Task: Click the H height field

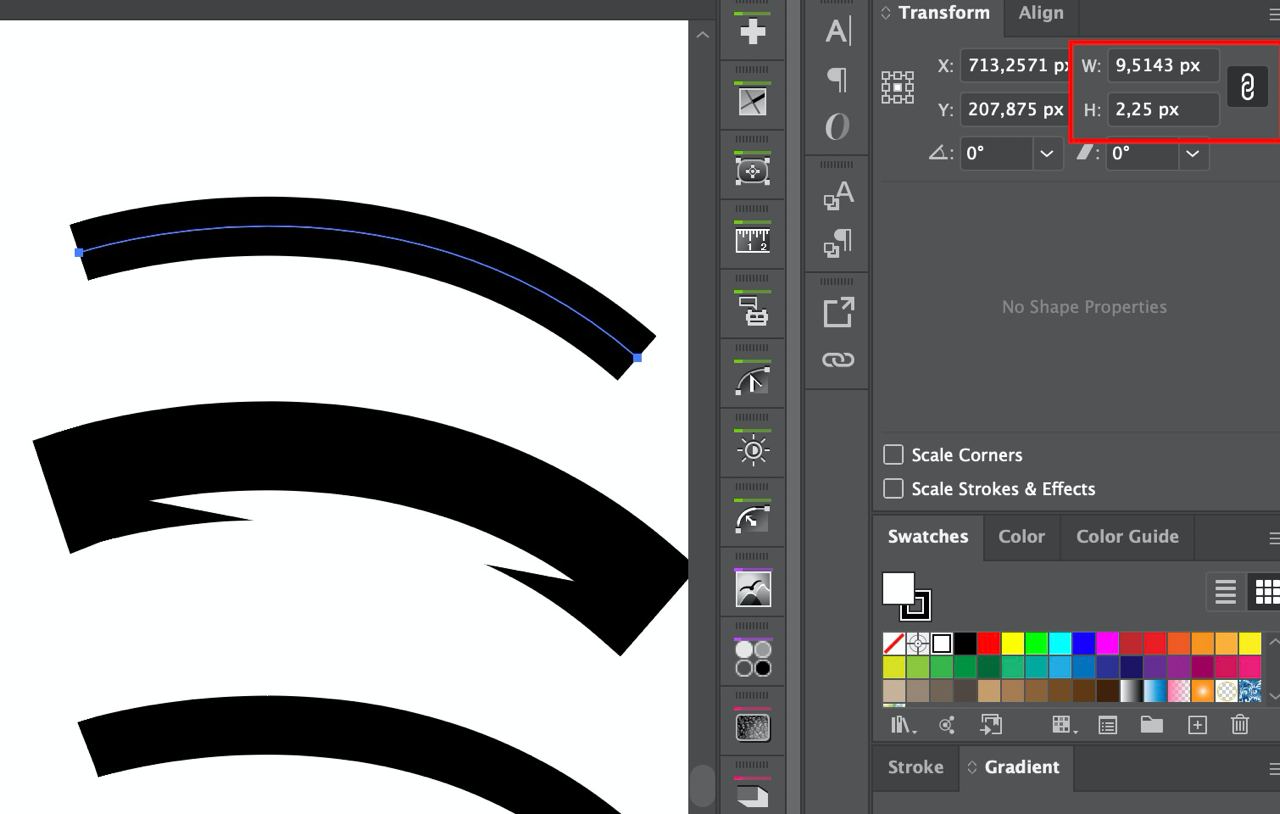Action: coord(1163,109)
